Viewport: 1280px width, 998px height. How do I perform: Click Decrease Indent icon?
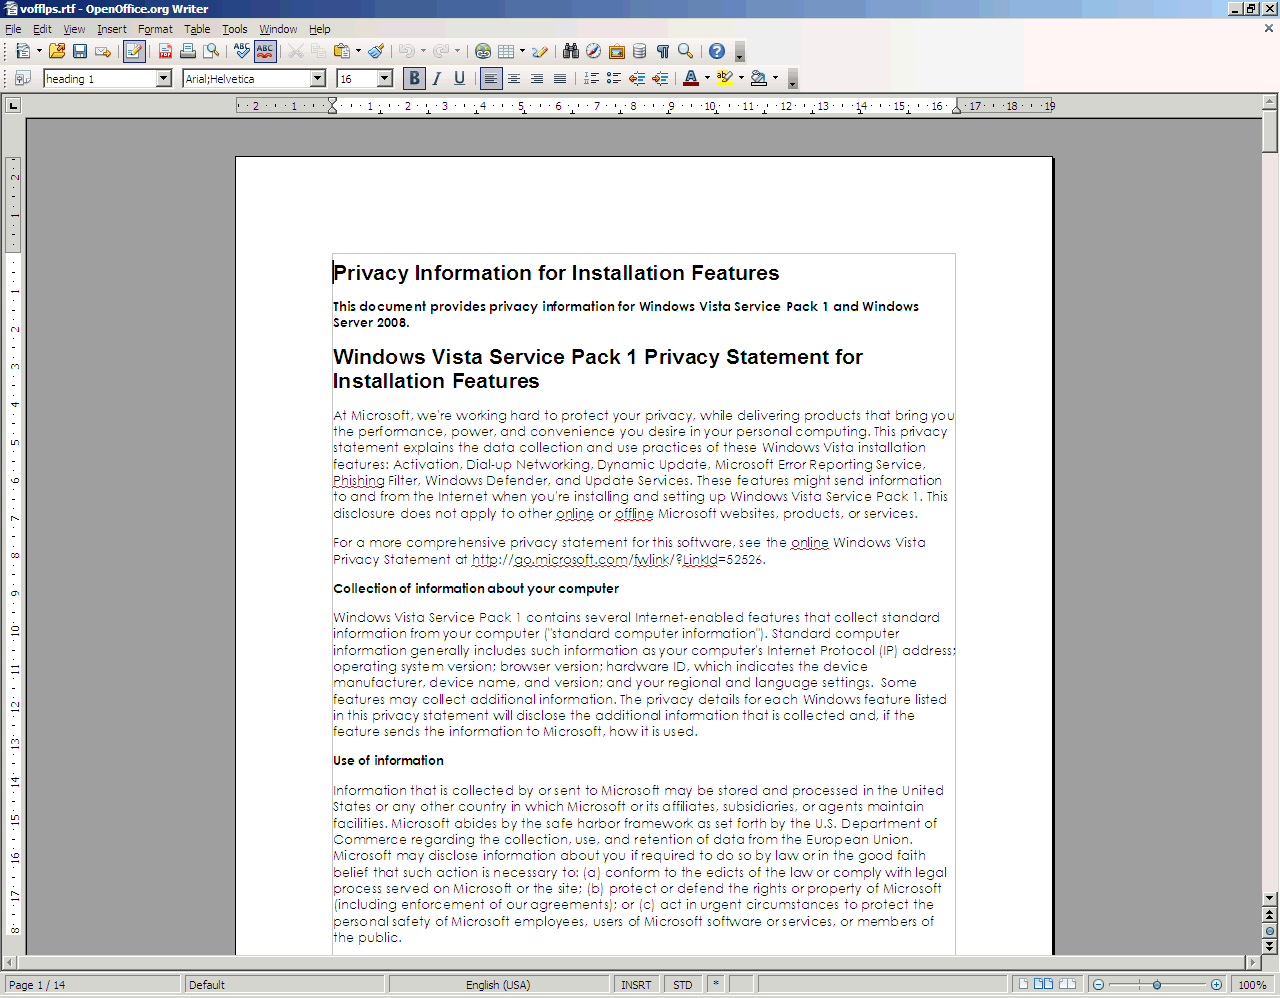coord(637,78)
